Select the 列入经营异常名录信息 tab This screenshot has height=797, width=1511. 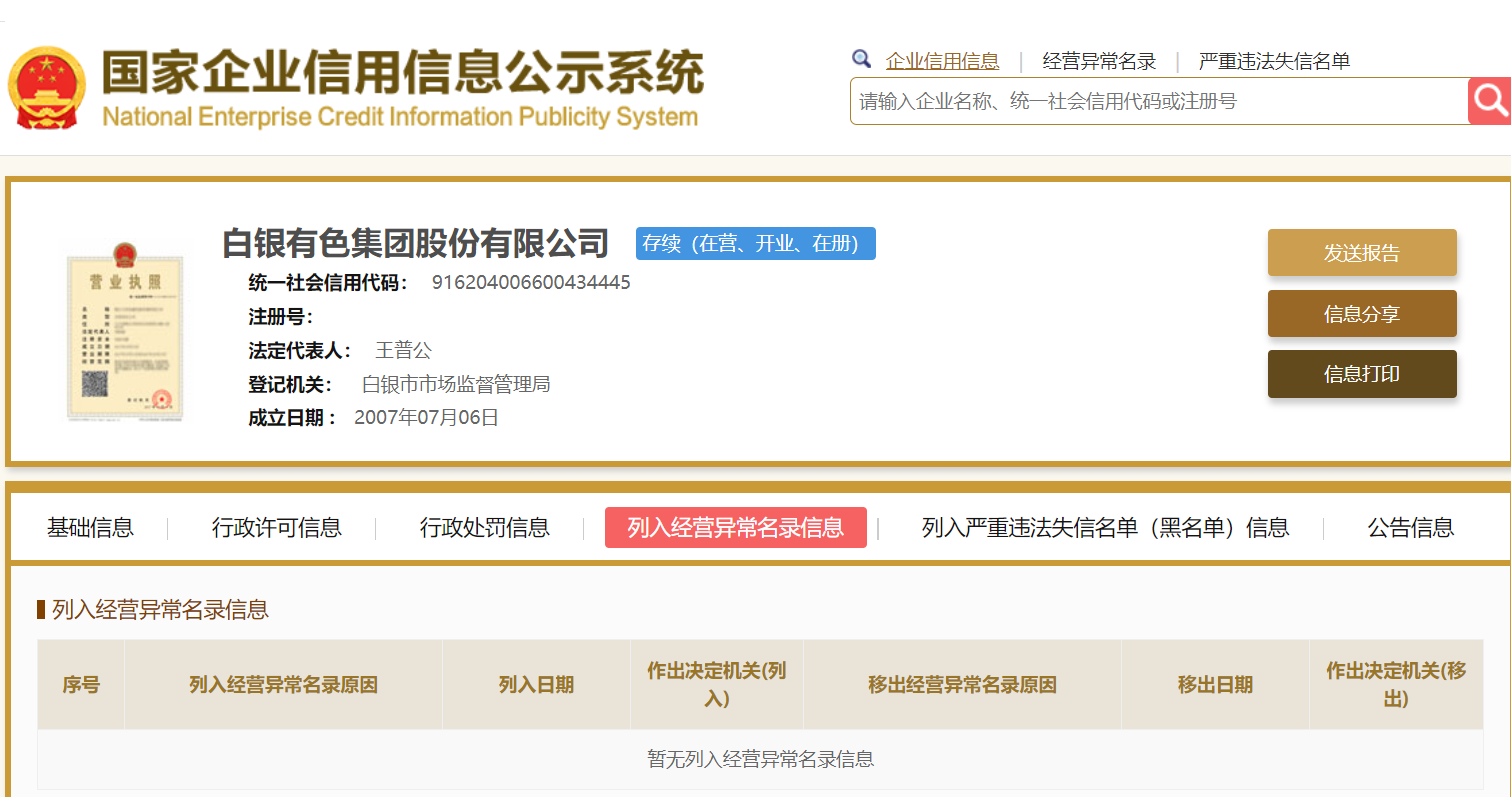tap(736, 527)
